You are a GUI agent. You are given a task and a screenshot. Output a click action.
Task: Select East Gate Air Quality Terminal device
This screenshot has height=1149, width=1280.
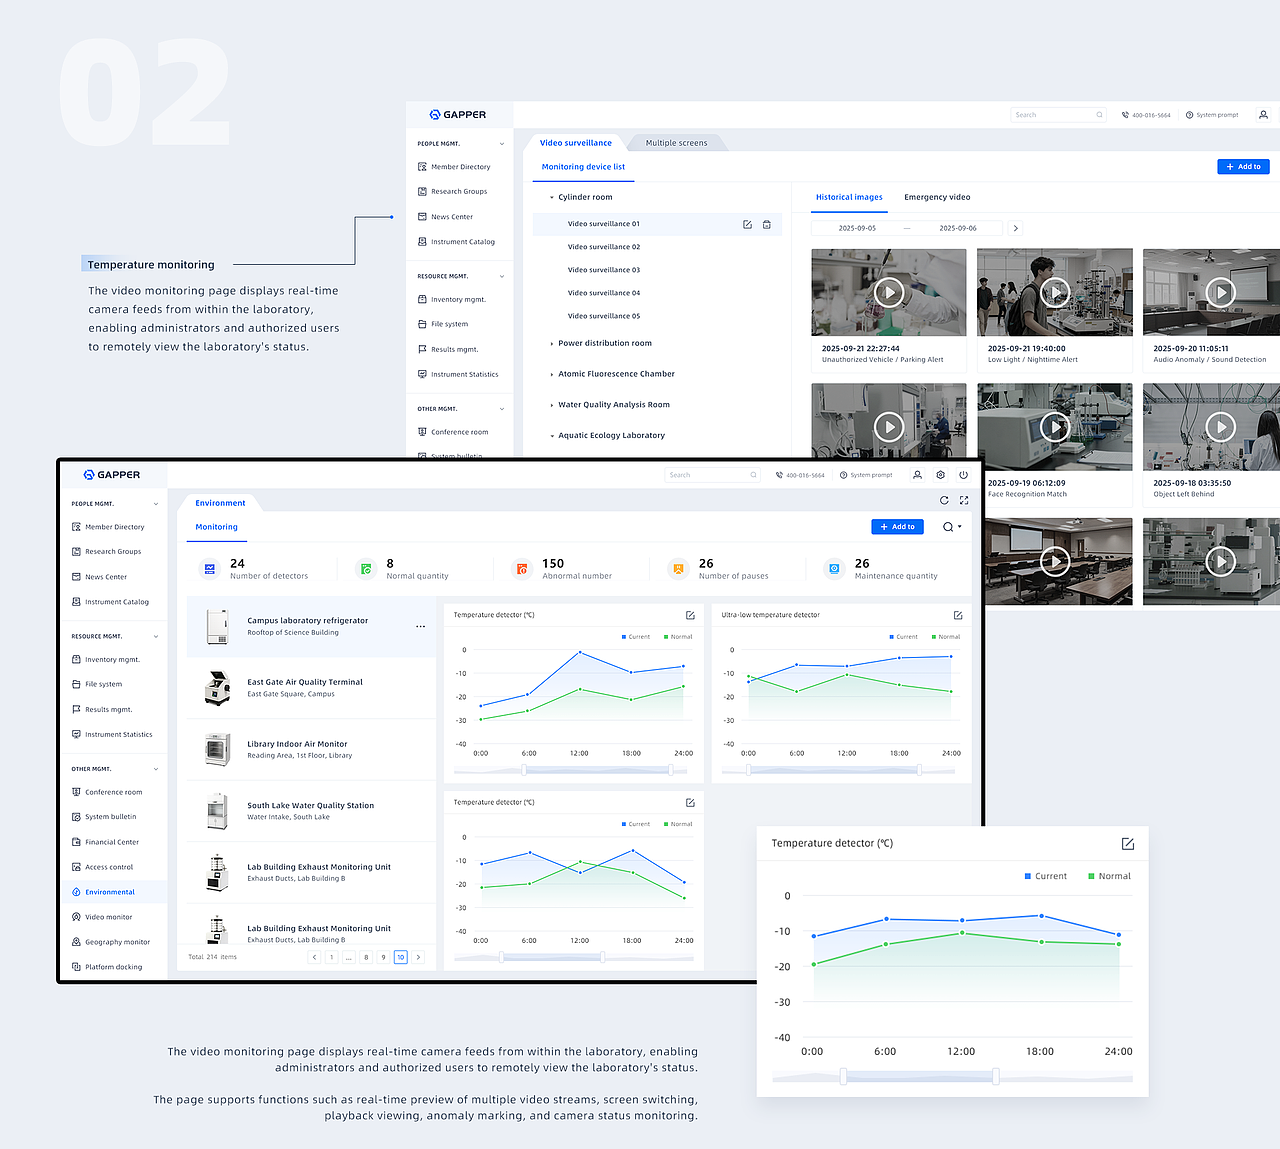point(311,688)
